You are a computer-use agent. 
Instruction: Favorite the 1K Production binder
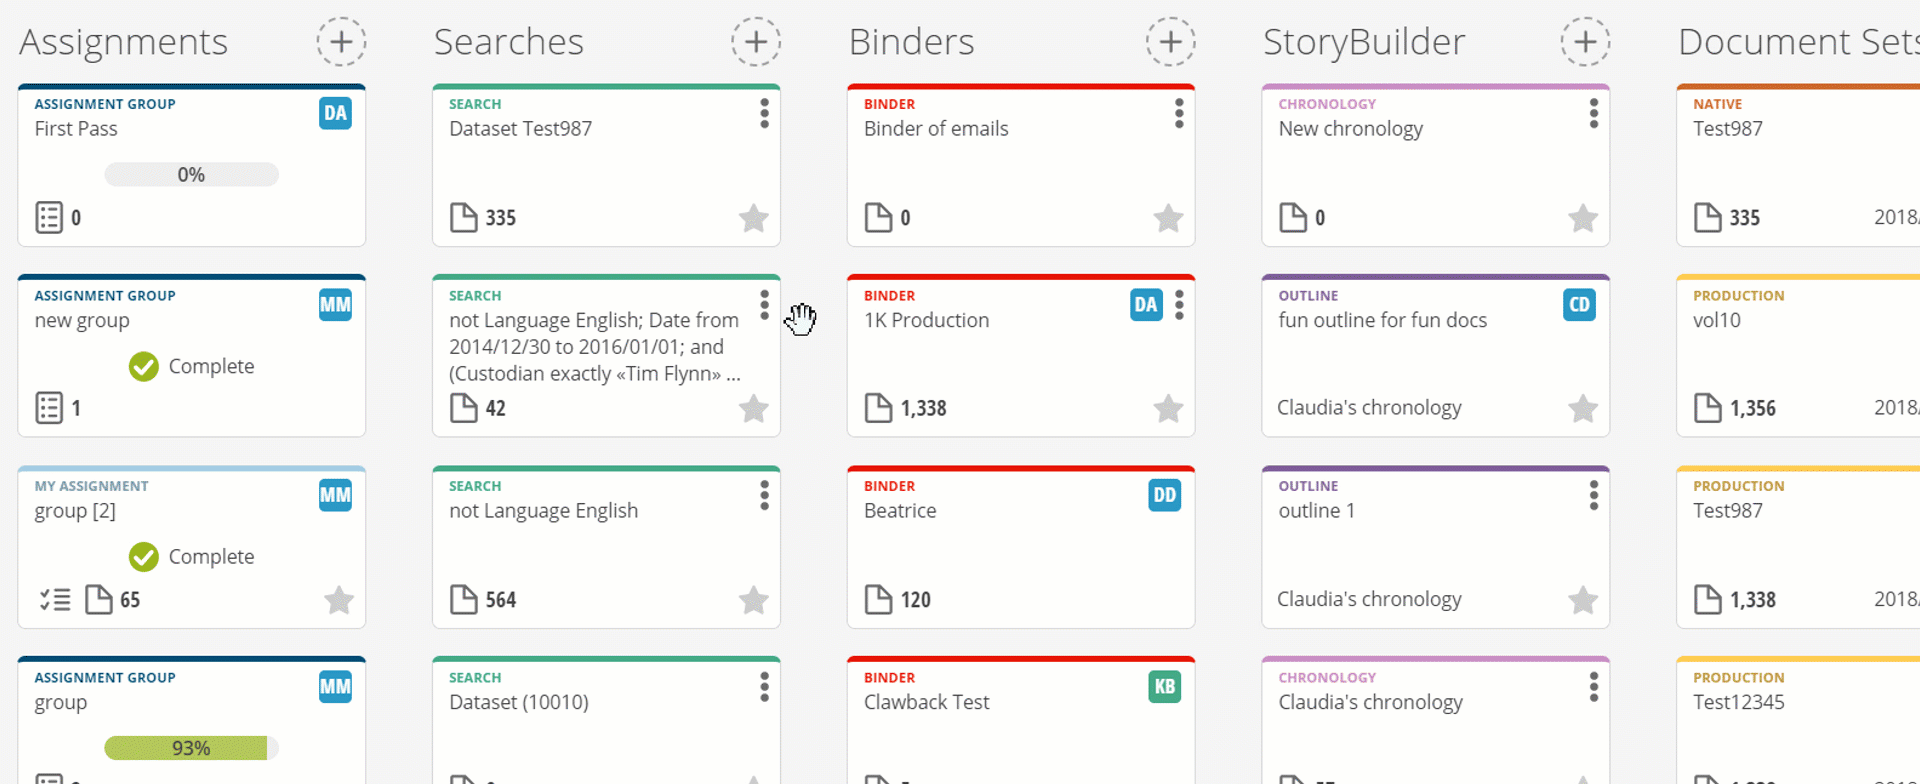click(x=1168, y=408)
